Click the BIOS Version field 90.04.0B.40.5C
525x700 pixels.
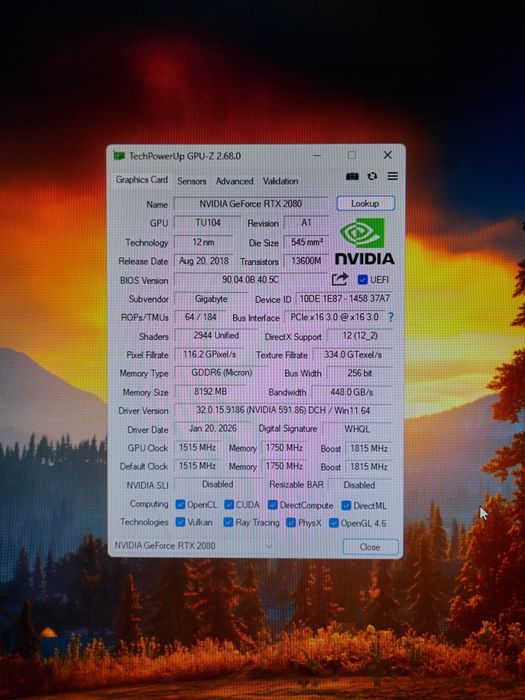tap(250, 279)
